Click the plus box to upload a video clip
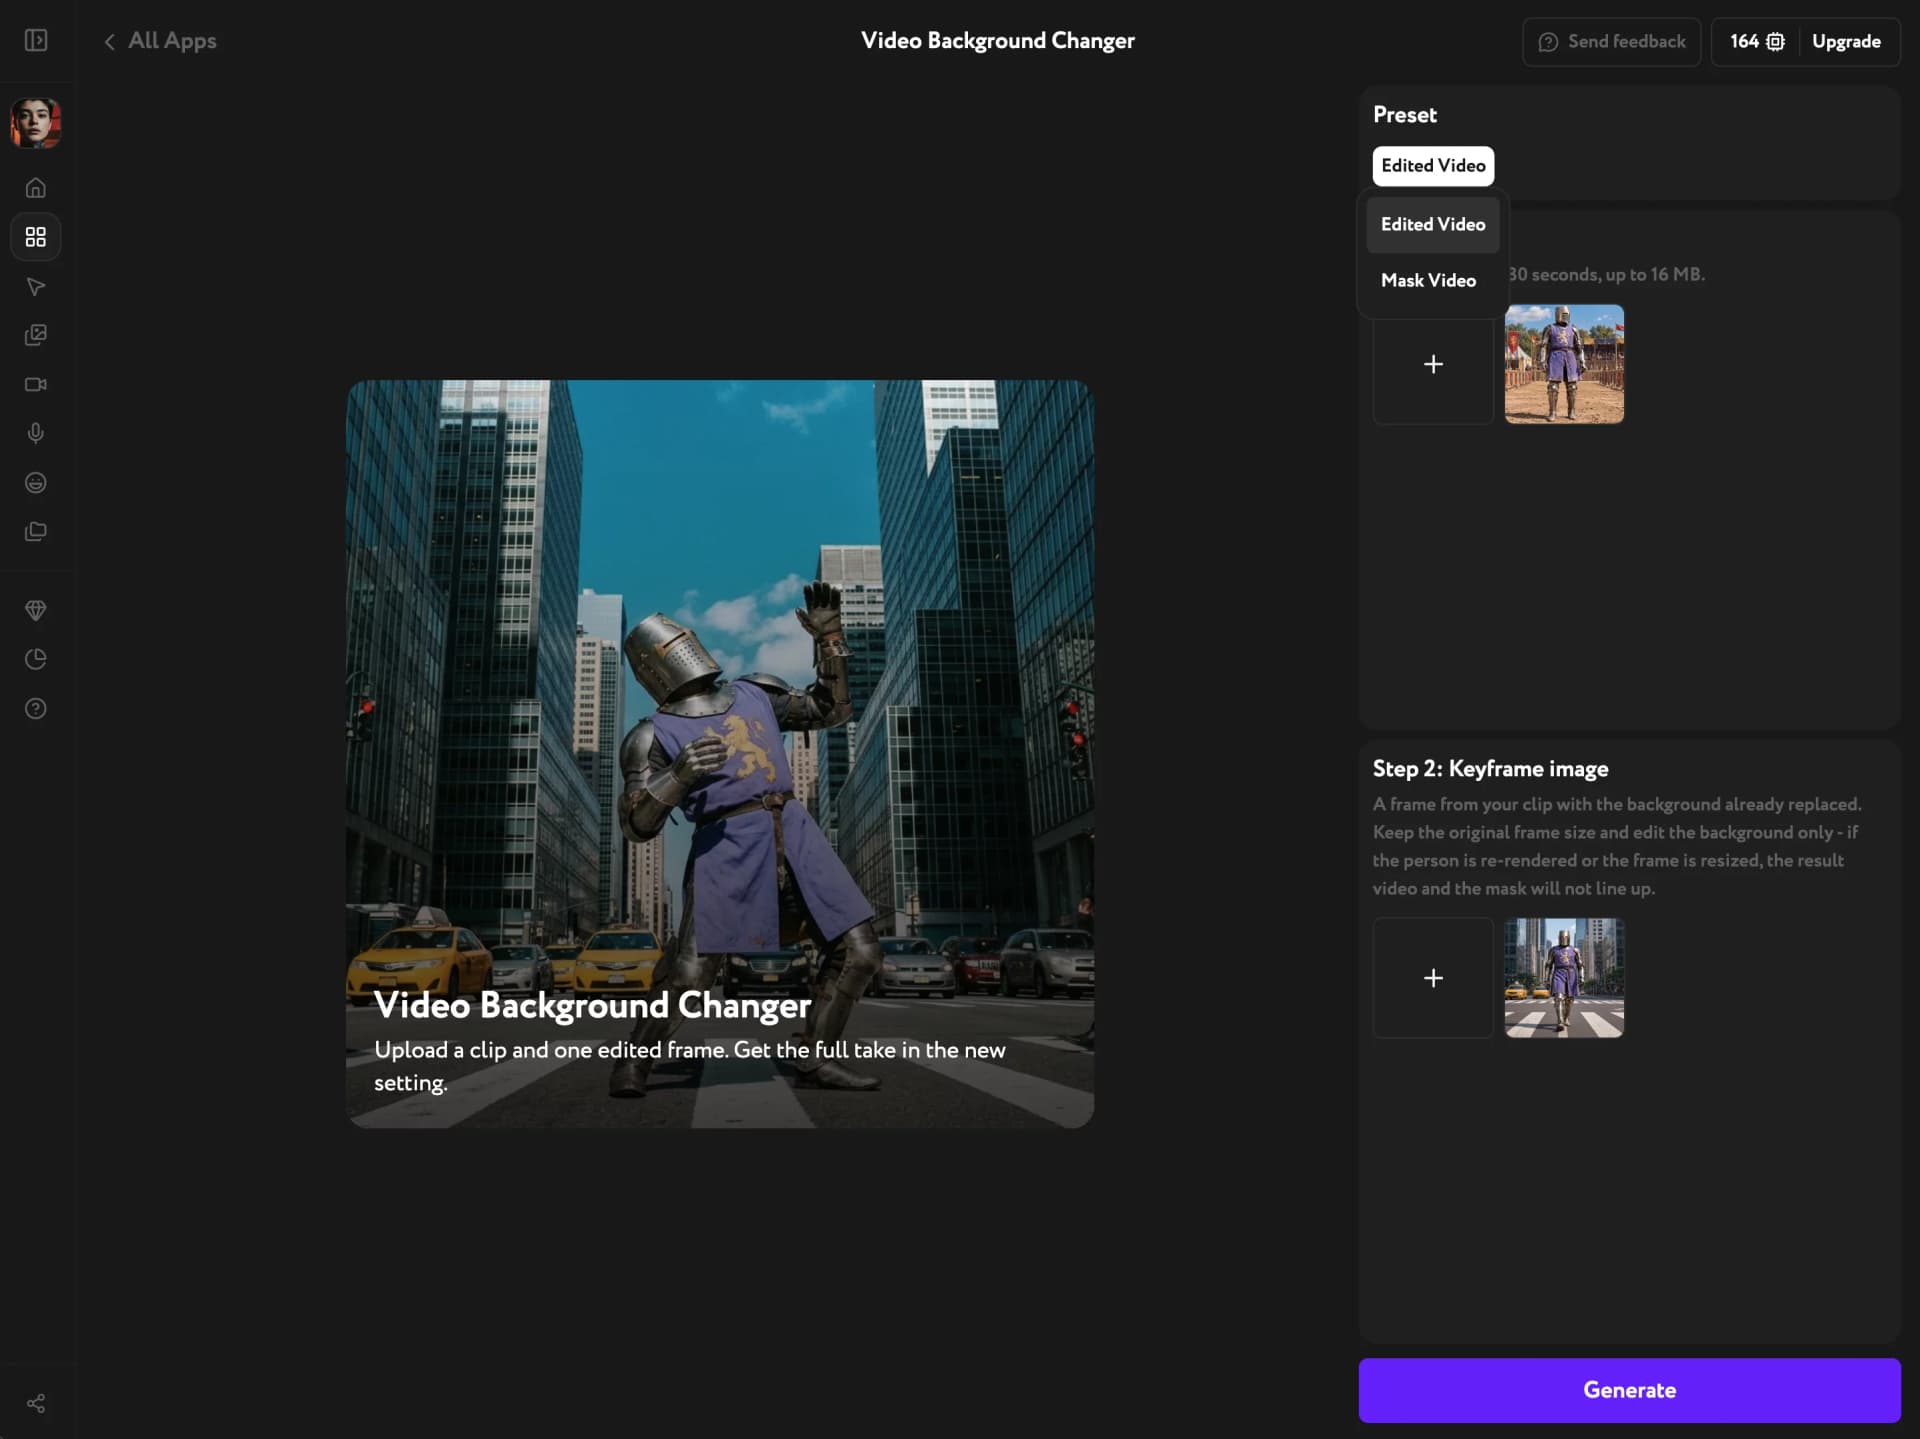This screenshot has height=1439, width=1920. (x=1433, y=364)
